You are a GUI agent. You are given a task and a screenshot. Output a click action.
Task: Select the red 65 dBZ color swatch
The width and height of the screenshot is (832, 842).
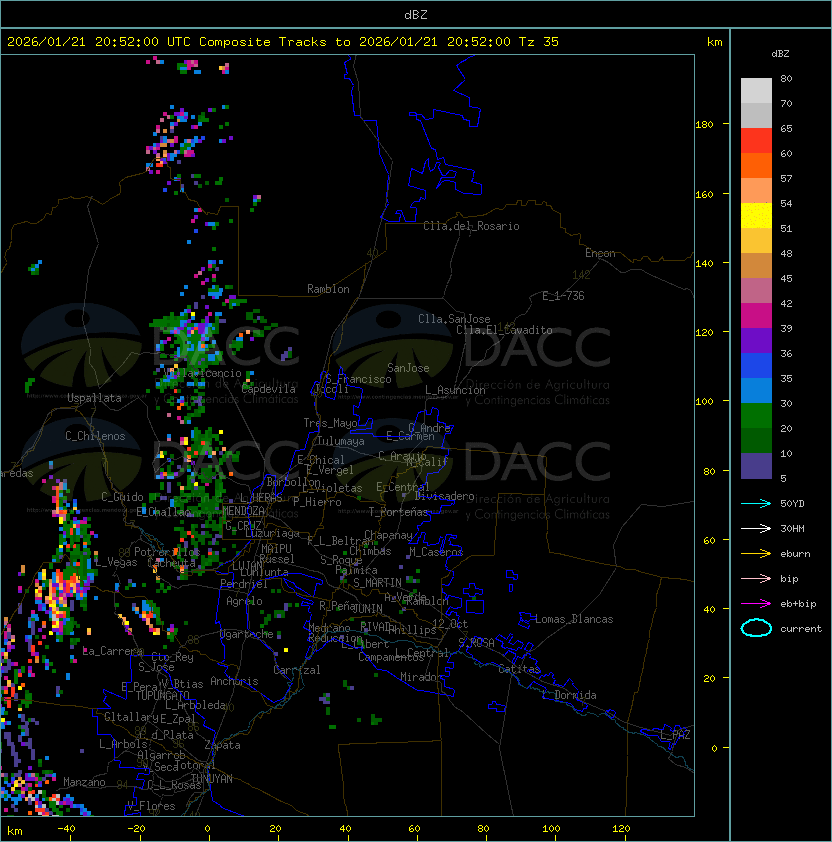tap(756, 140)
